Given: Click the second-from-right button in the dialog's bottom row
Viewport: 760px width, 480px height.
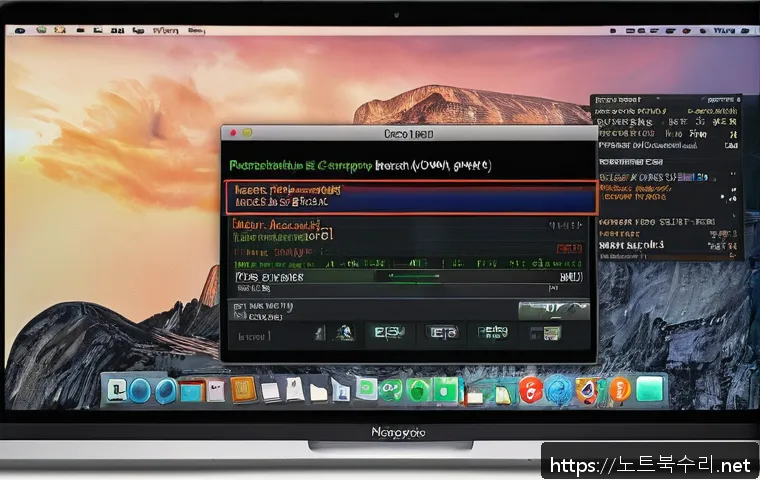Looking at the screenshot, I should (493, 334).
